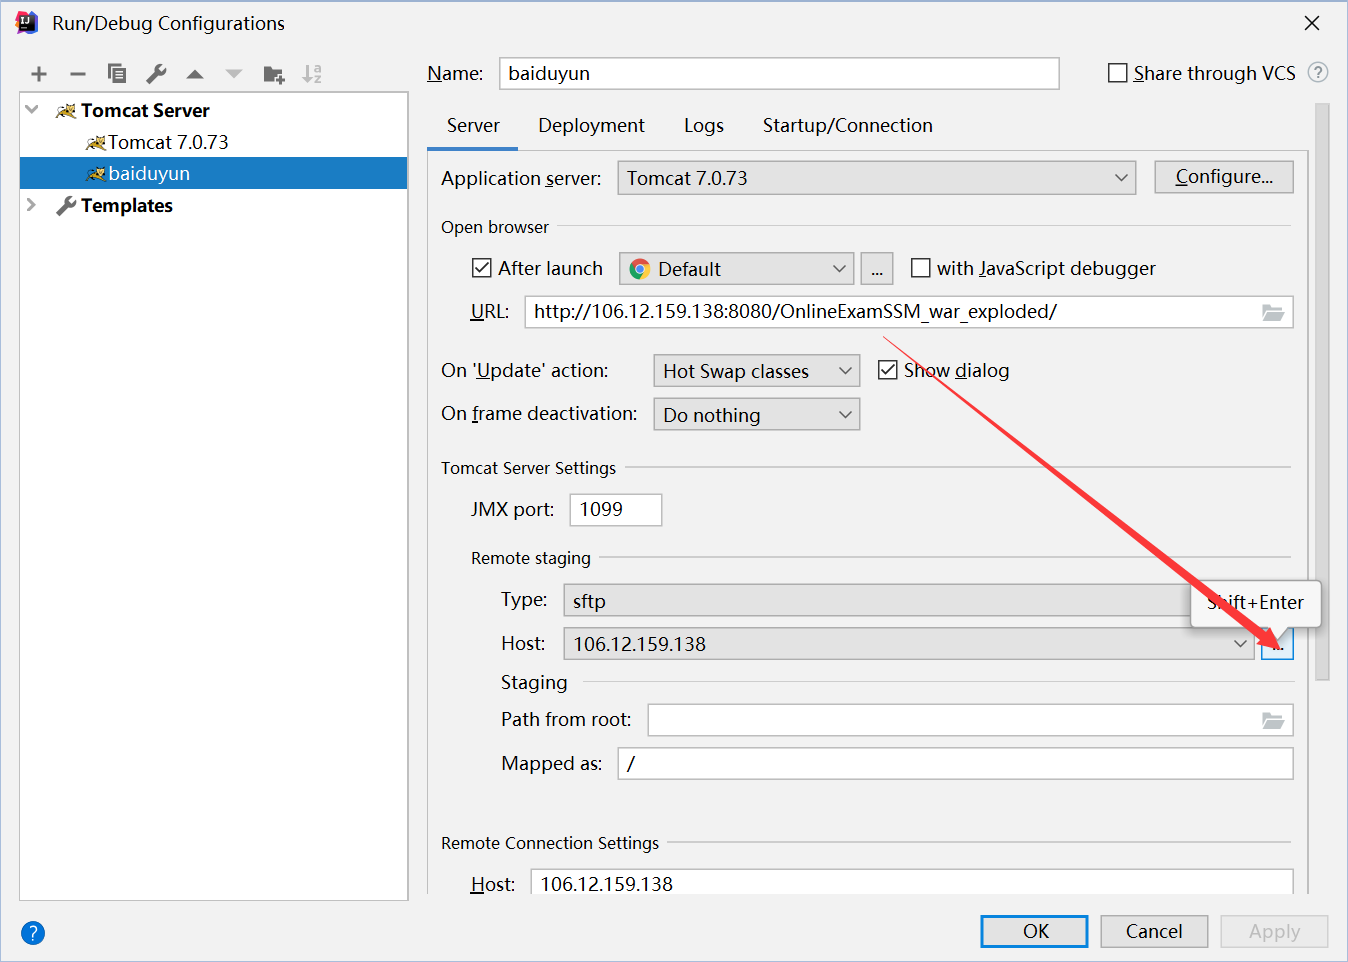Image resolution: width=1348 pixels, height=962 pixels.
Task: Open the Application server dropdown
Action: click(x=877, y=178)
